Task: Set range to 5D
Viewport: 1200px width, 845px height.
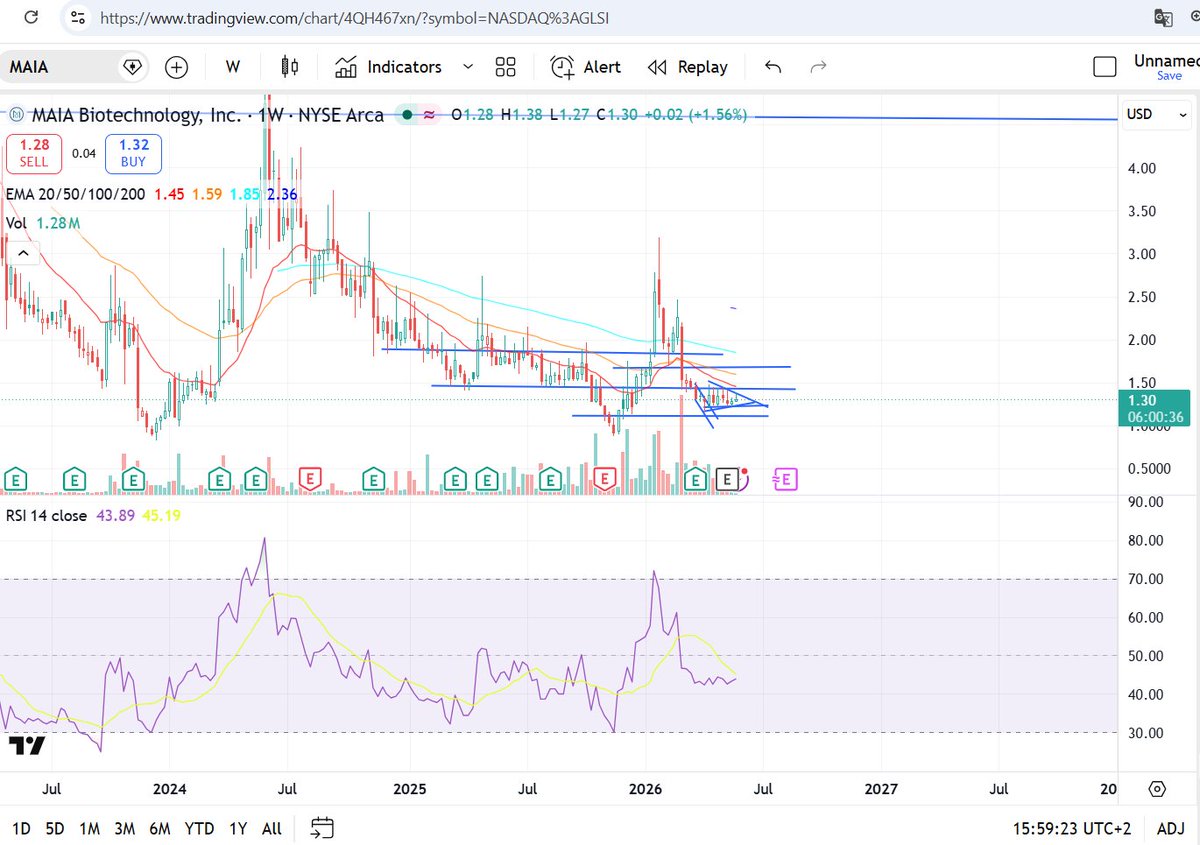Action: point(55,828)
